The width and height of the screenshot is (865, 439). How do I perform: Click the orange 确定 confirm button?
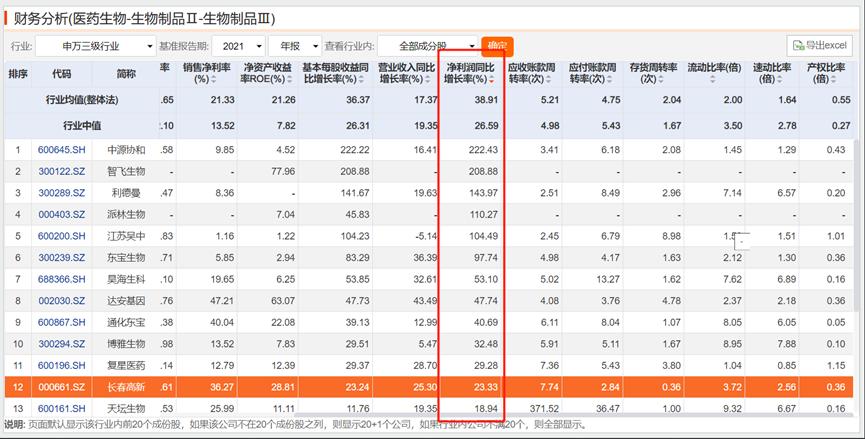point(497,46)
